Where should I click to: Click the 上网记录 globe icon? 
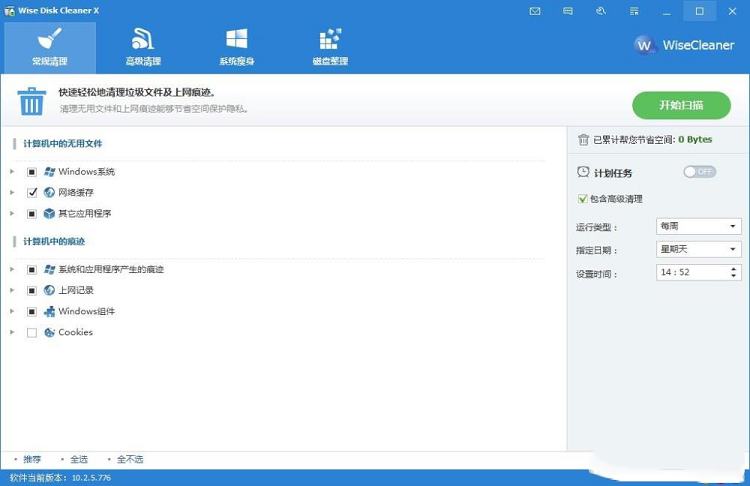(49, 290)
